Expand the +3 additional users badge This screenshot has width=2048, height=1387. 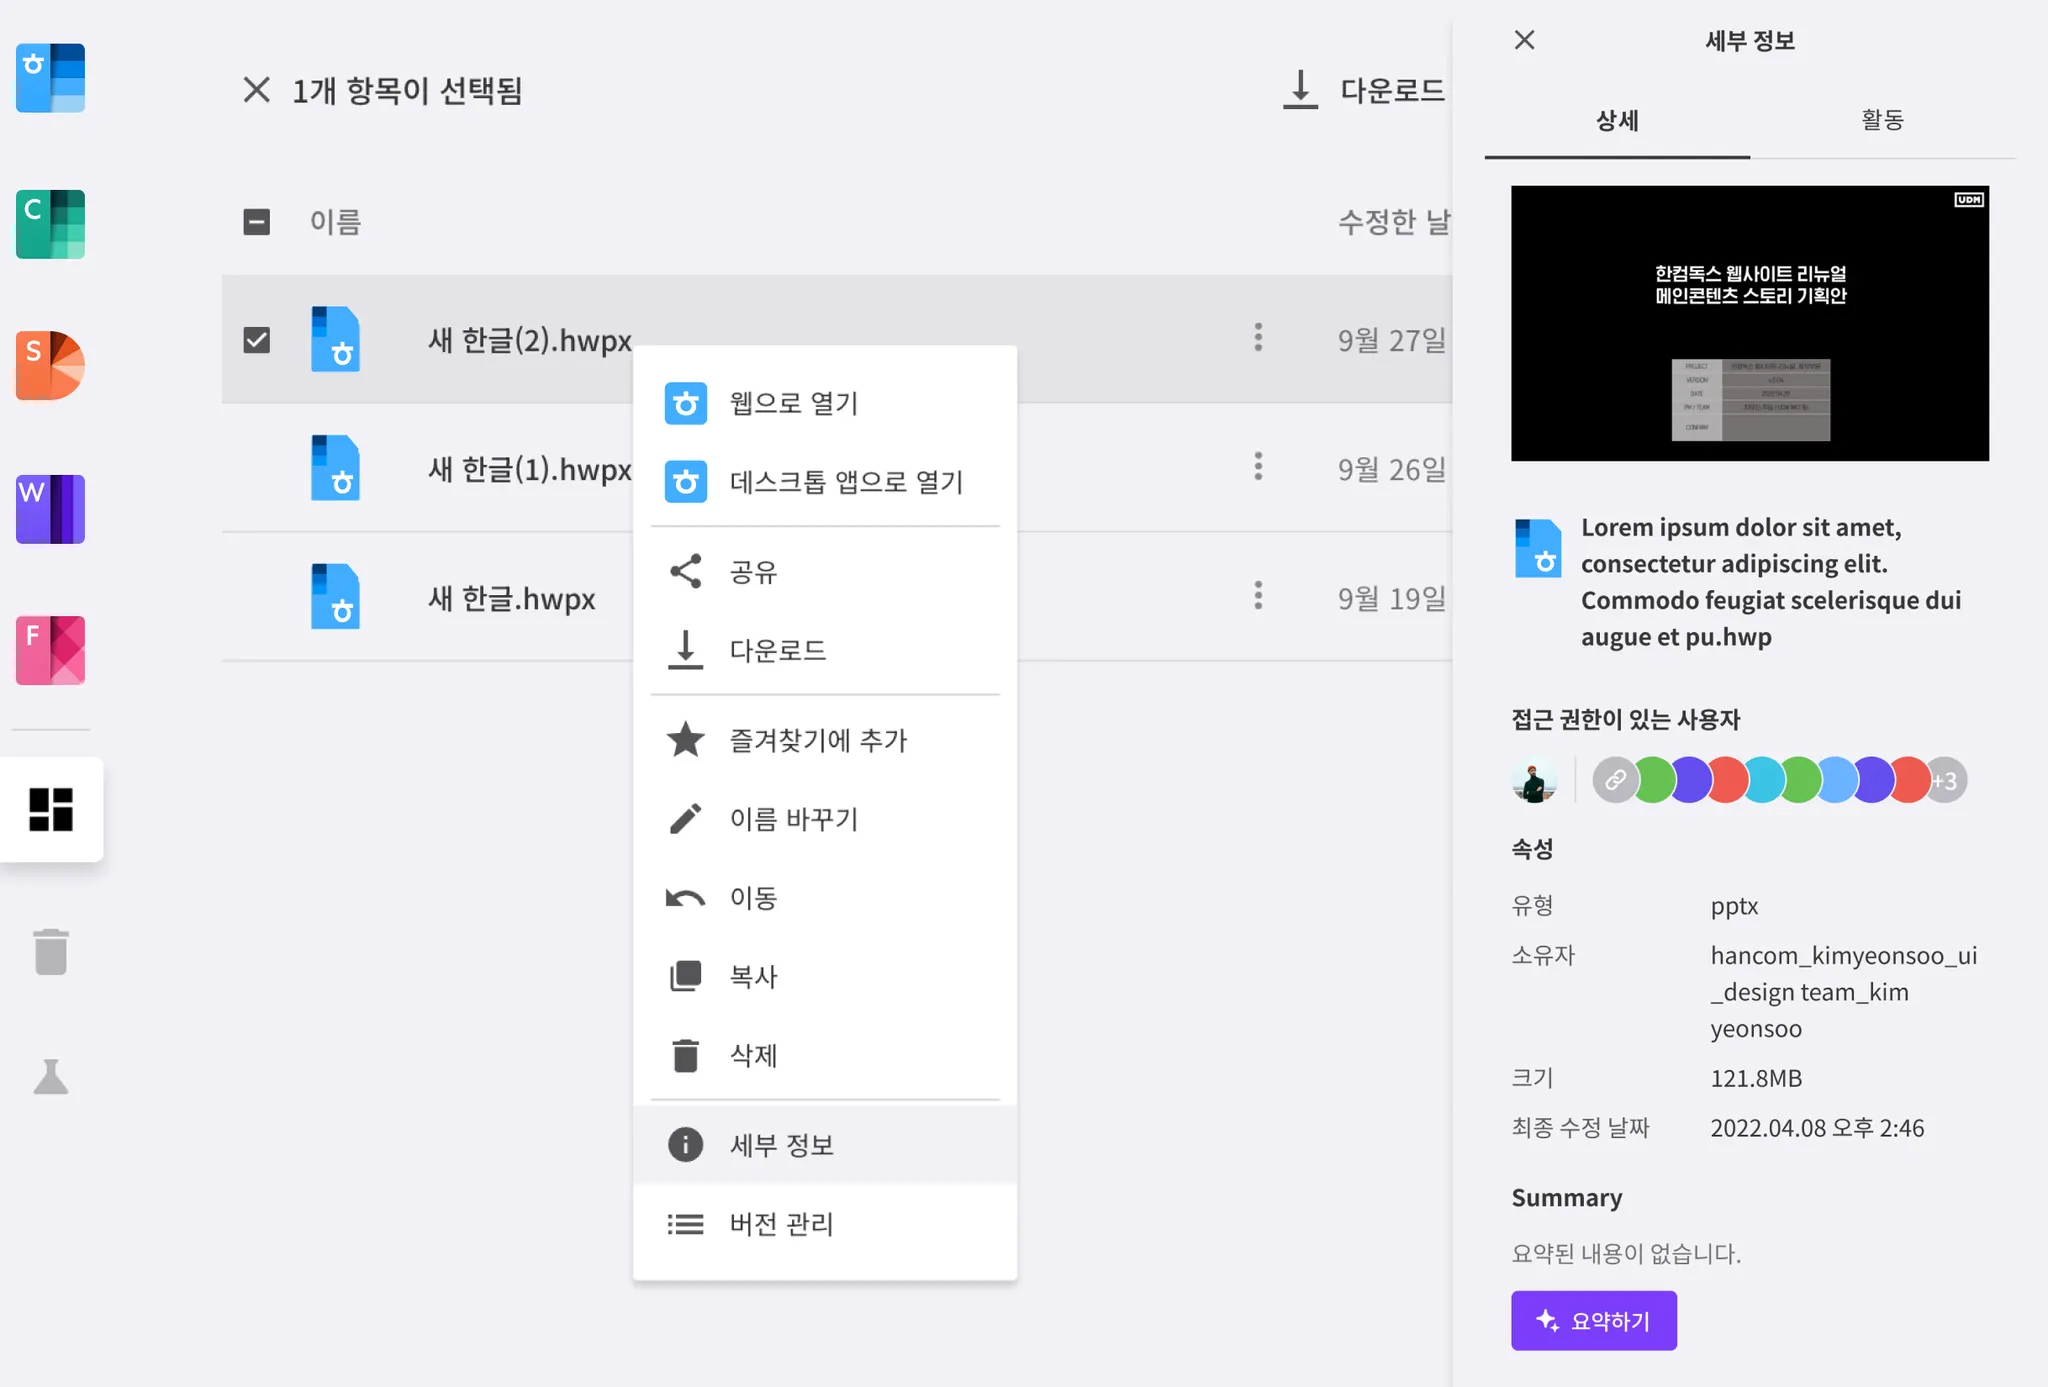1946,780
